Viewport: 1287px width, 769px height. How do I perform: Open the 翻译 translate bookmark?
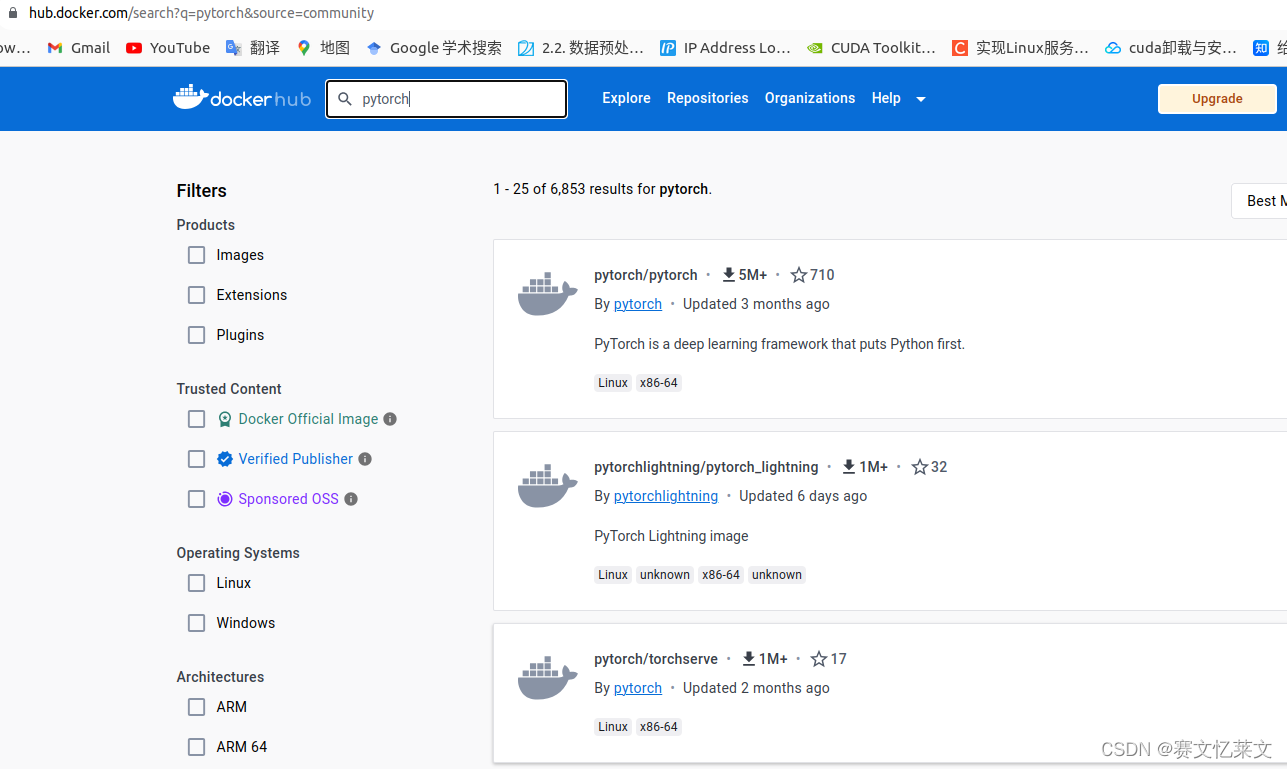[x=253, y=47]
